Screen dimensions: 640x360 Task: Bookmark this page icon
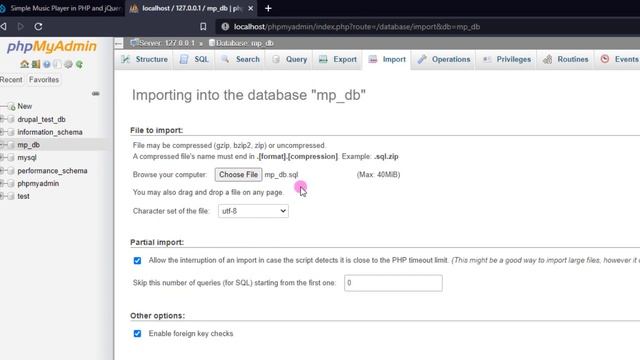pos(203,27)
